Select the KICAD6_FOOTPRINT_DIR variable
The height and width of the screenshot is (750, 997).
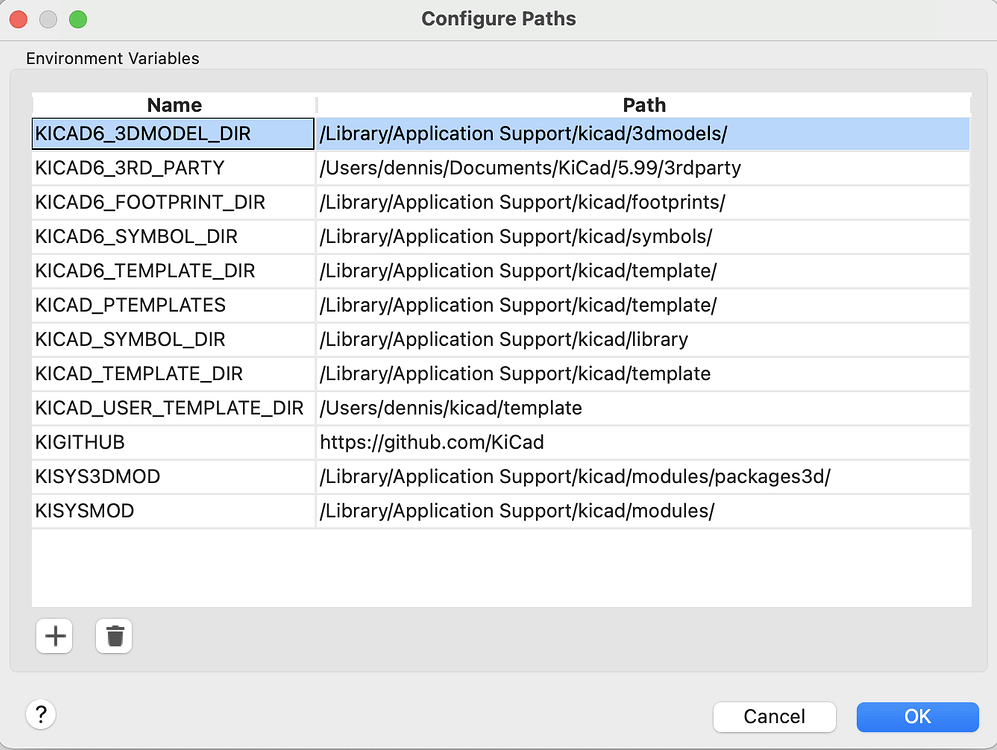[172, 202]
